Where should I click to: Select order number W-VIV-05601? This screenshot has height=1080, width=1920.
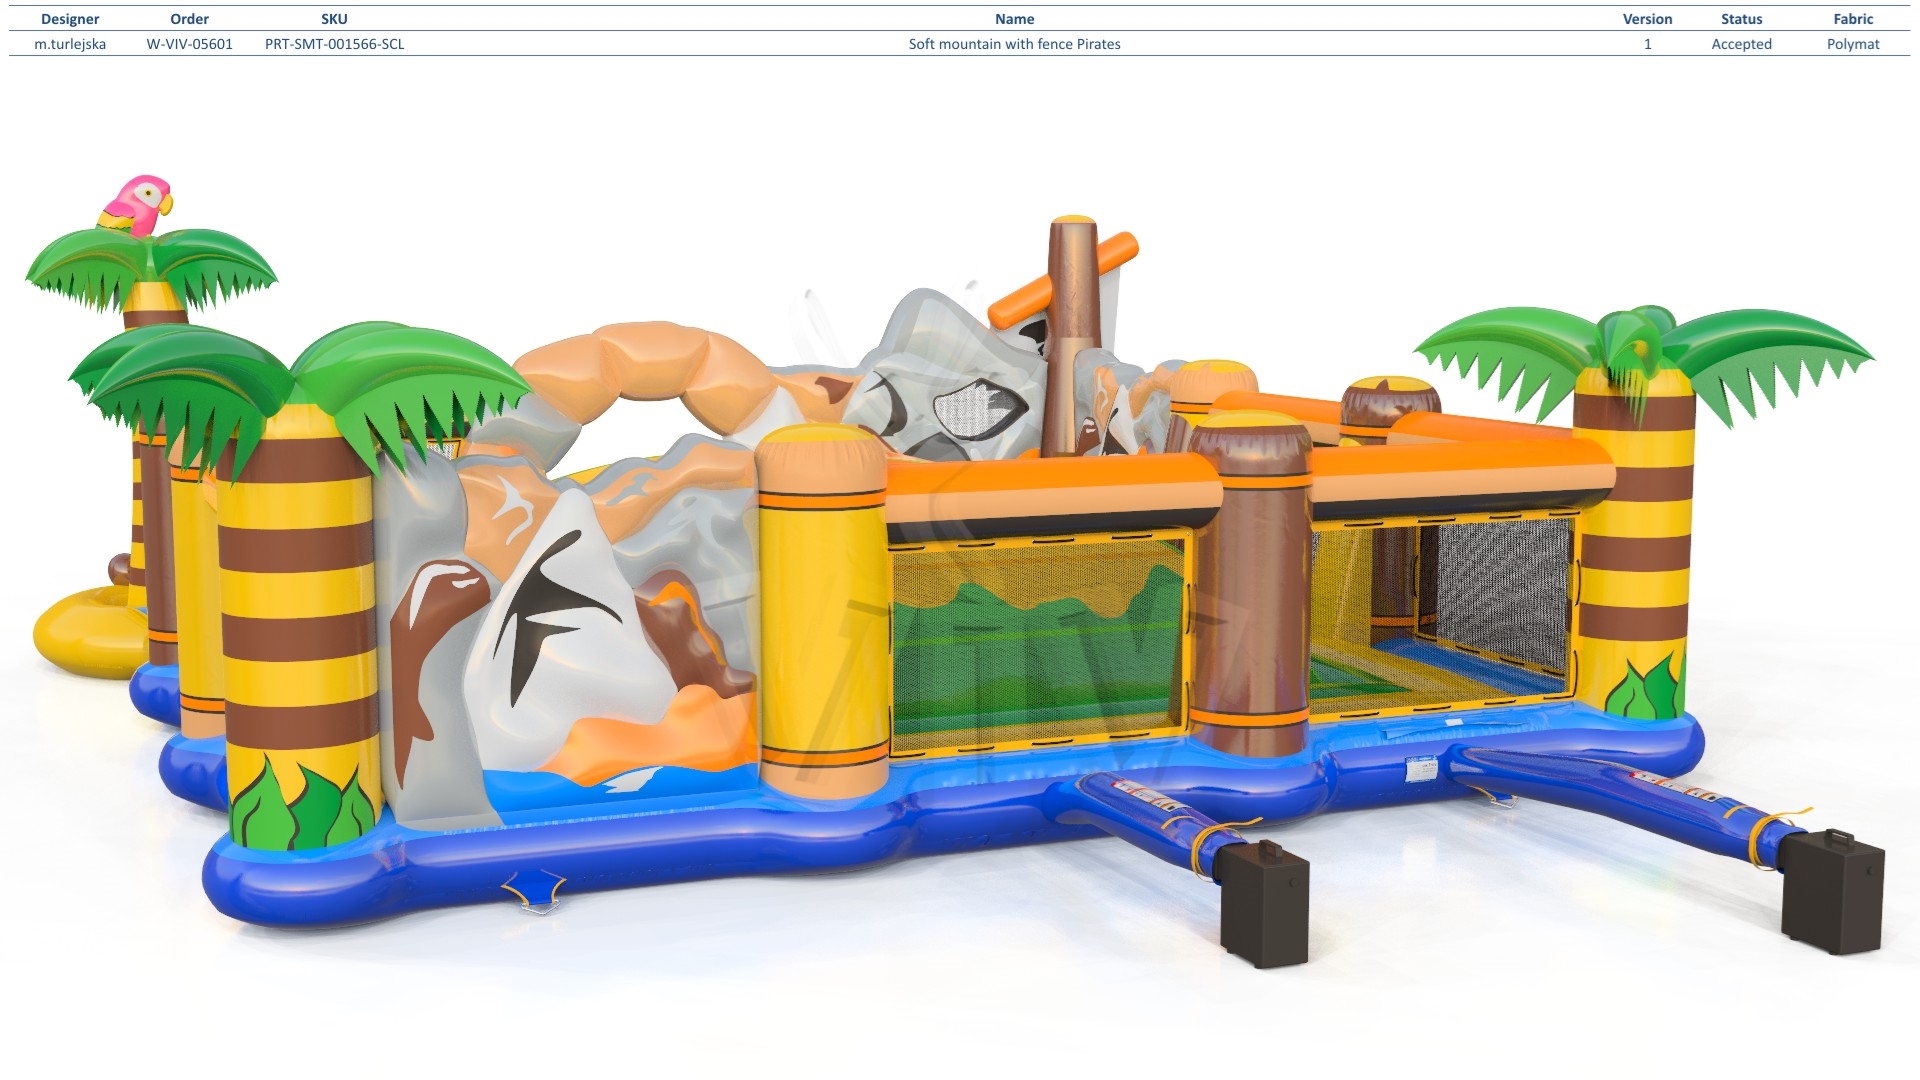189,44
